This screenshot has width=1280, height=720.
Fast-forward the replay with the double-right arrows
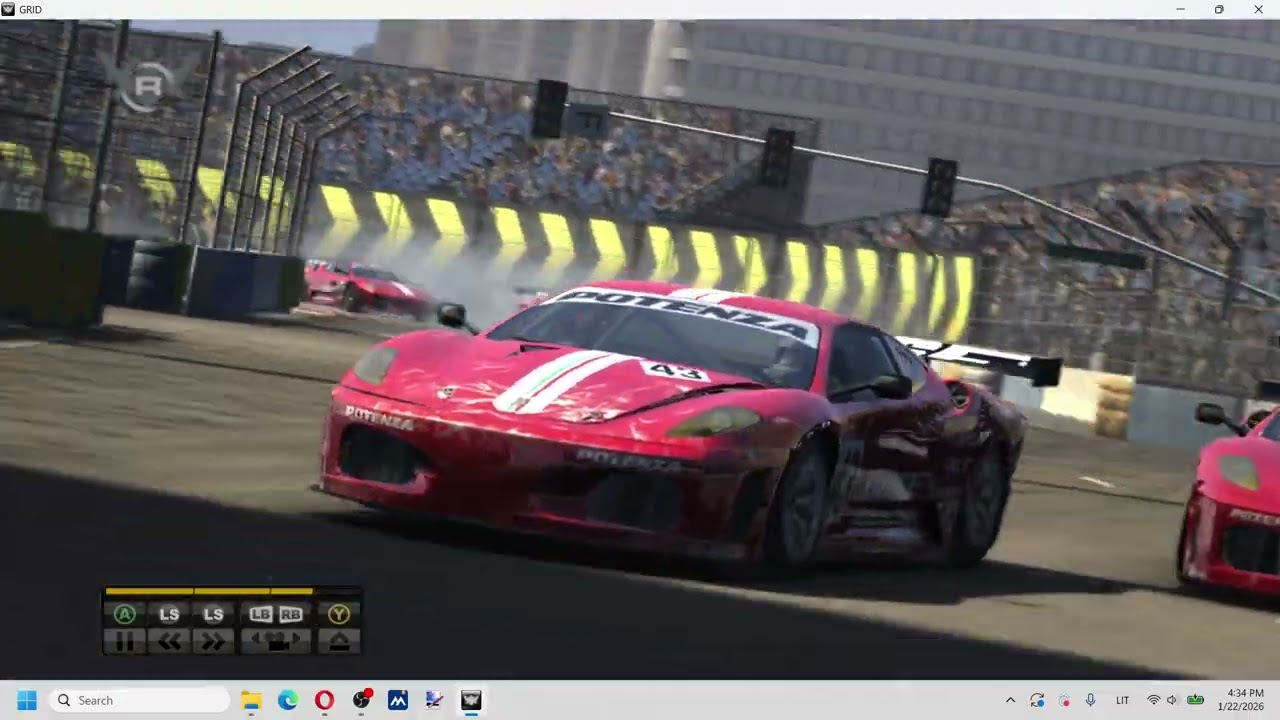pyautogui.click(x=213, y=643)
